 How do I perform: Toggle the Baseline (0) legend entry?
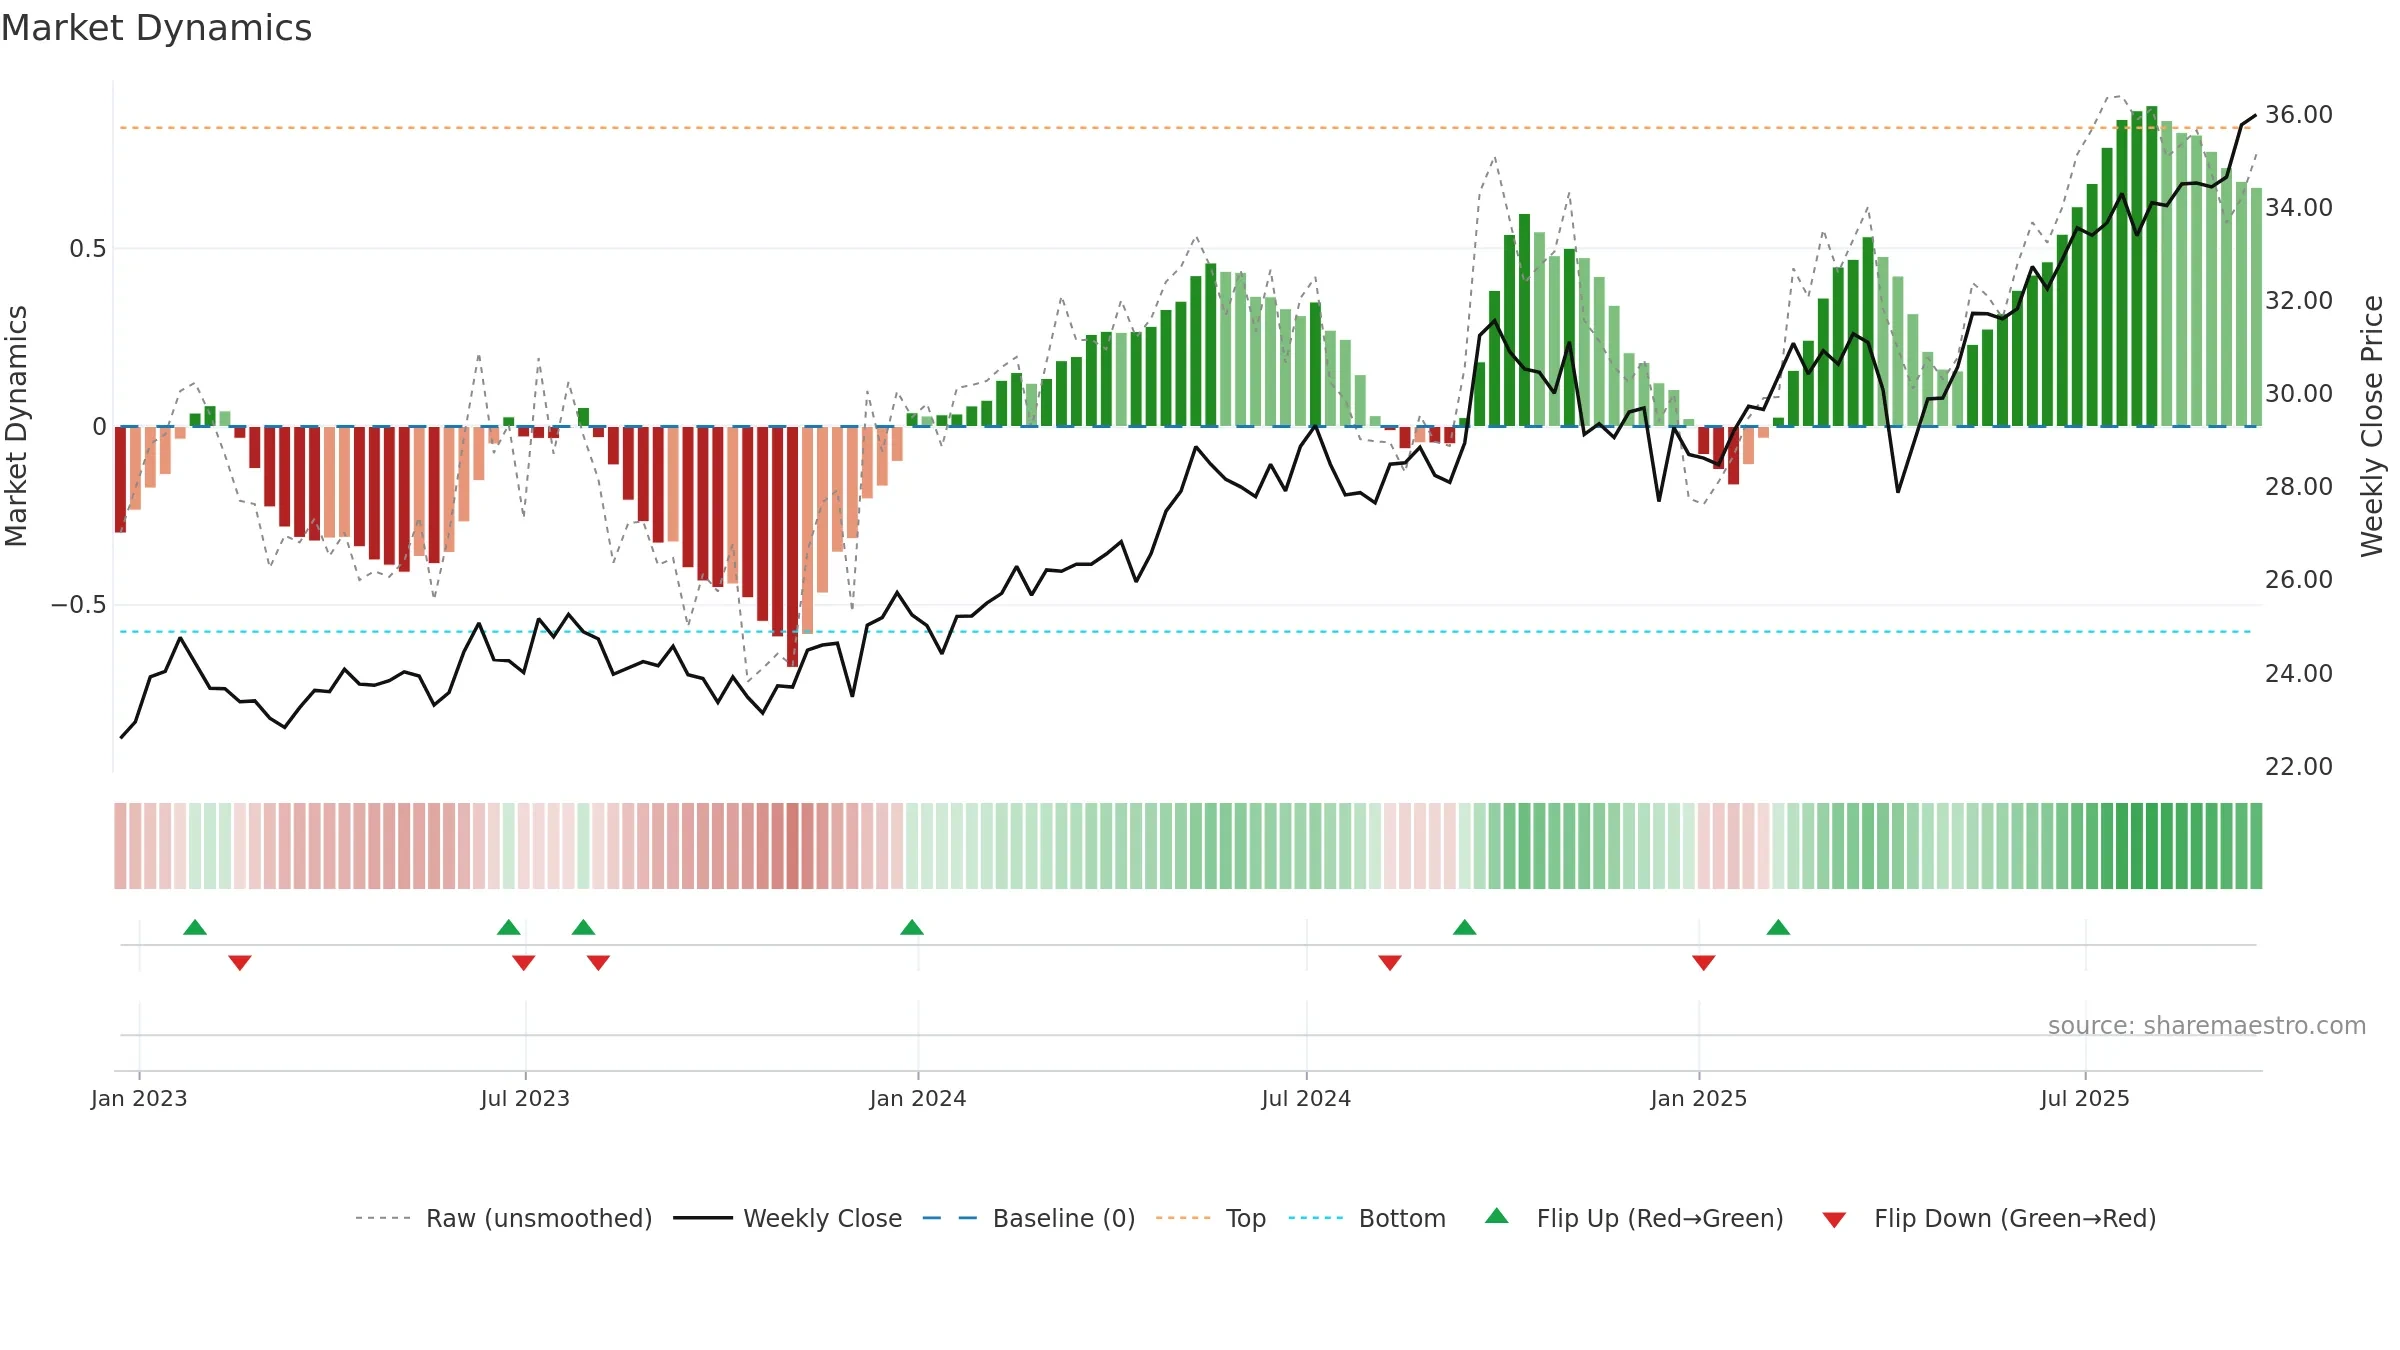click(x=1029, y=1218)
